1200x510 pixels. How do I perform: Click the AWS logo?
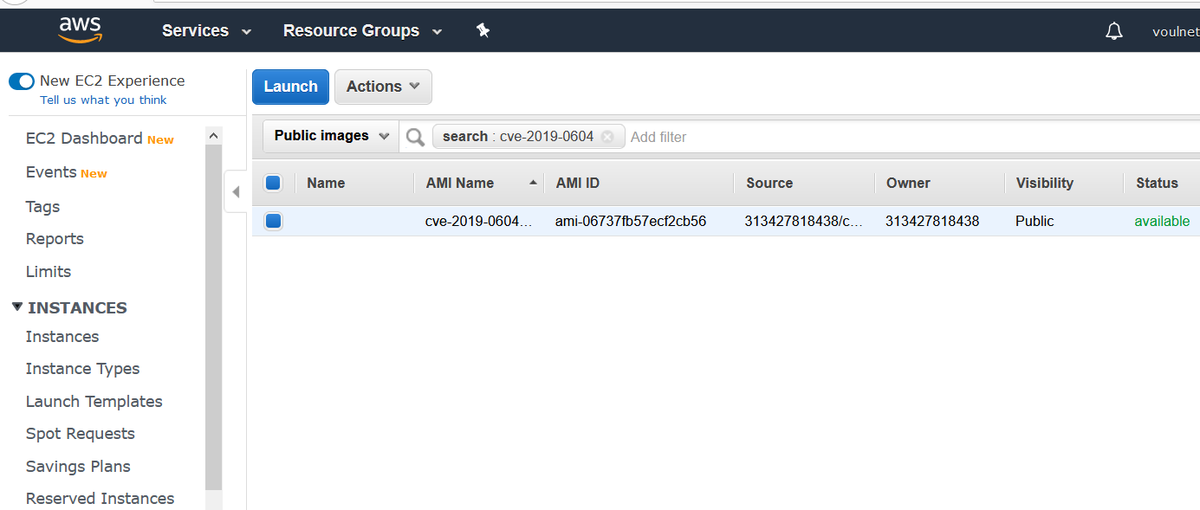[79, 30]
